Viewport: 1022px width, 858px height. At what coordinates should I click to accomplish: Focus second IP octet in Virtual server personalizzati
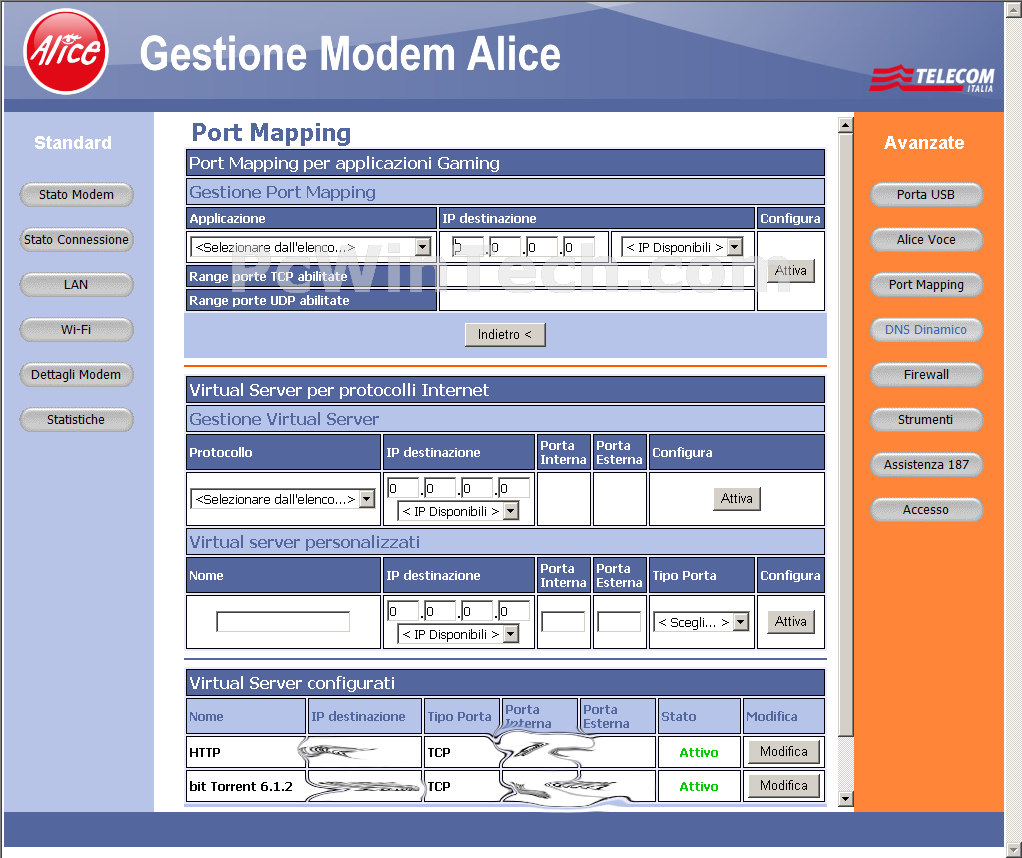tap(440, 611)
